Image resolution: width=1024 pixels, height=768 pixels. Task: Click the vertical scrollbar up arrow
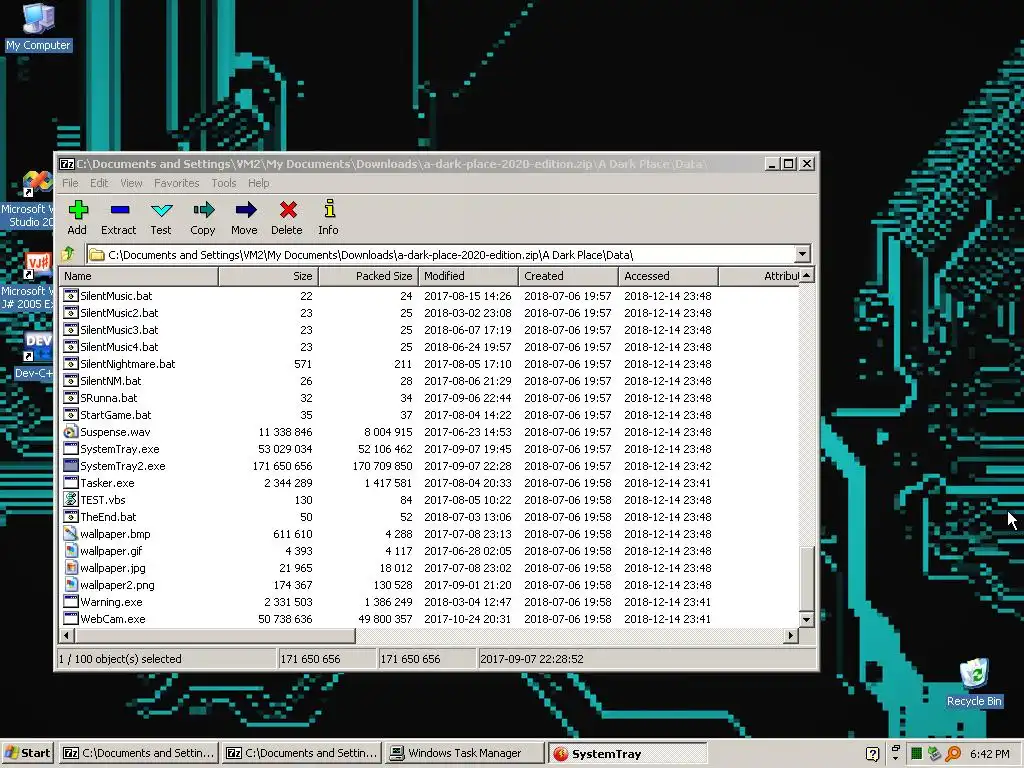point(807,276)
